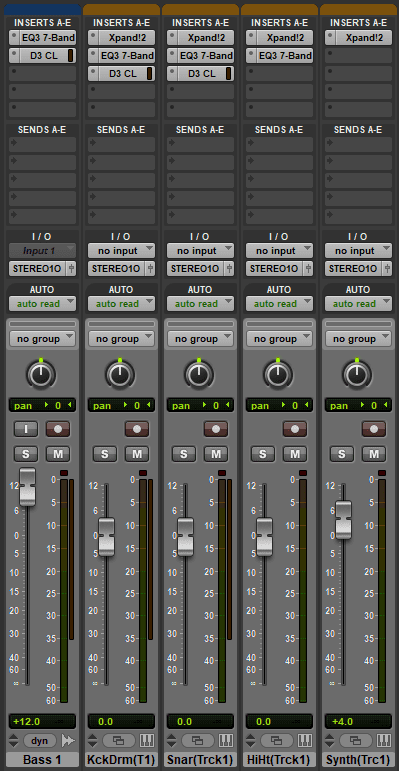Click the Bass 1 volume fader handle
Screen dimensions: 399x771
[x=28, y=487]
